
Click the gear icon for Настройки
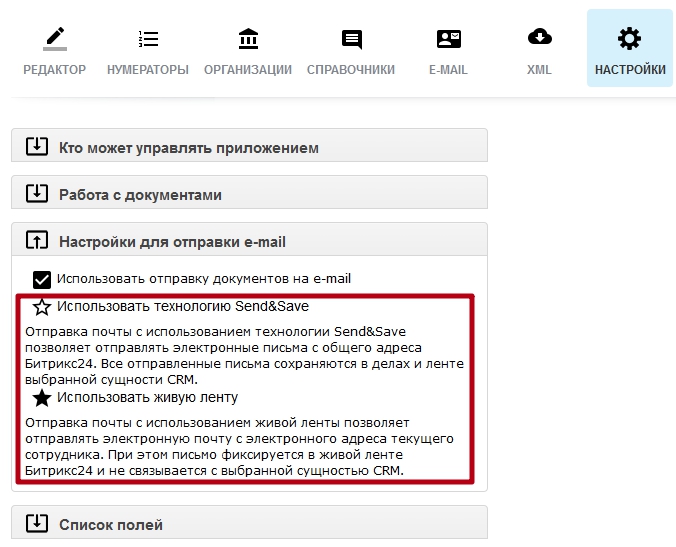[x=629, y=39]
